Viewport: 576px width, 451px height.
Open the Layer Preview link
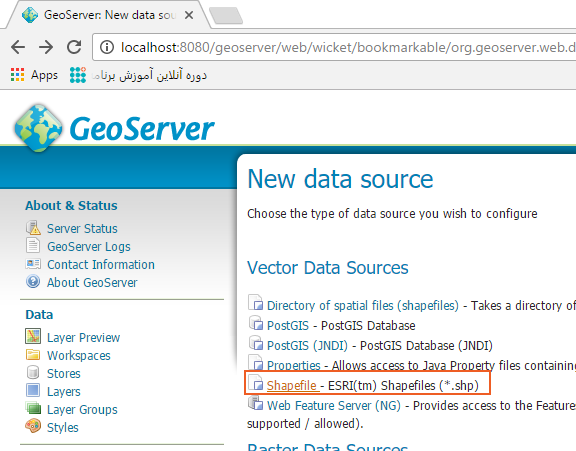[x=83, y=337]
